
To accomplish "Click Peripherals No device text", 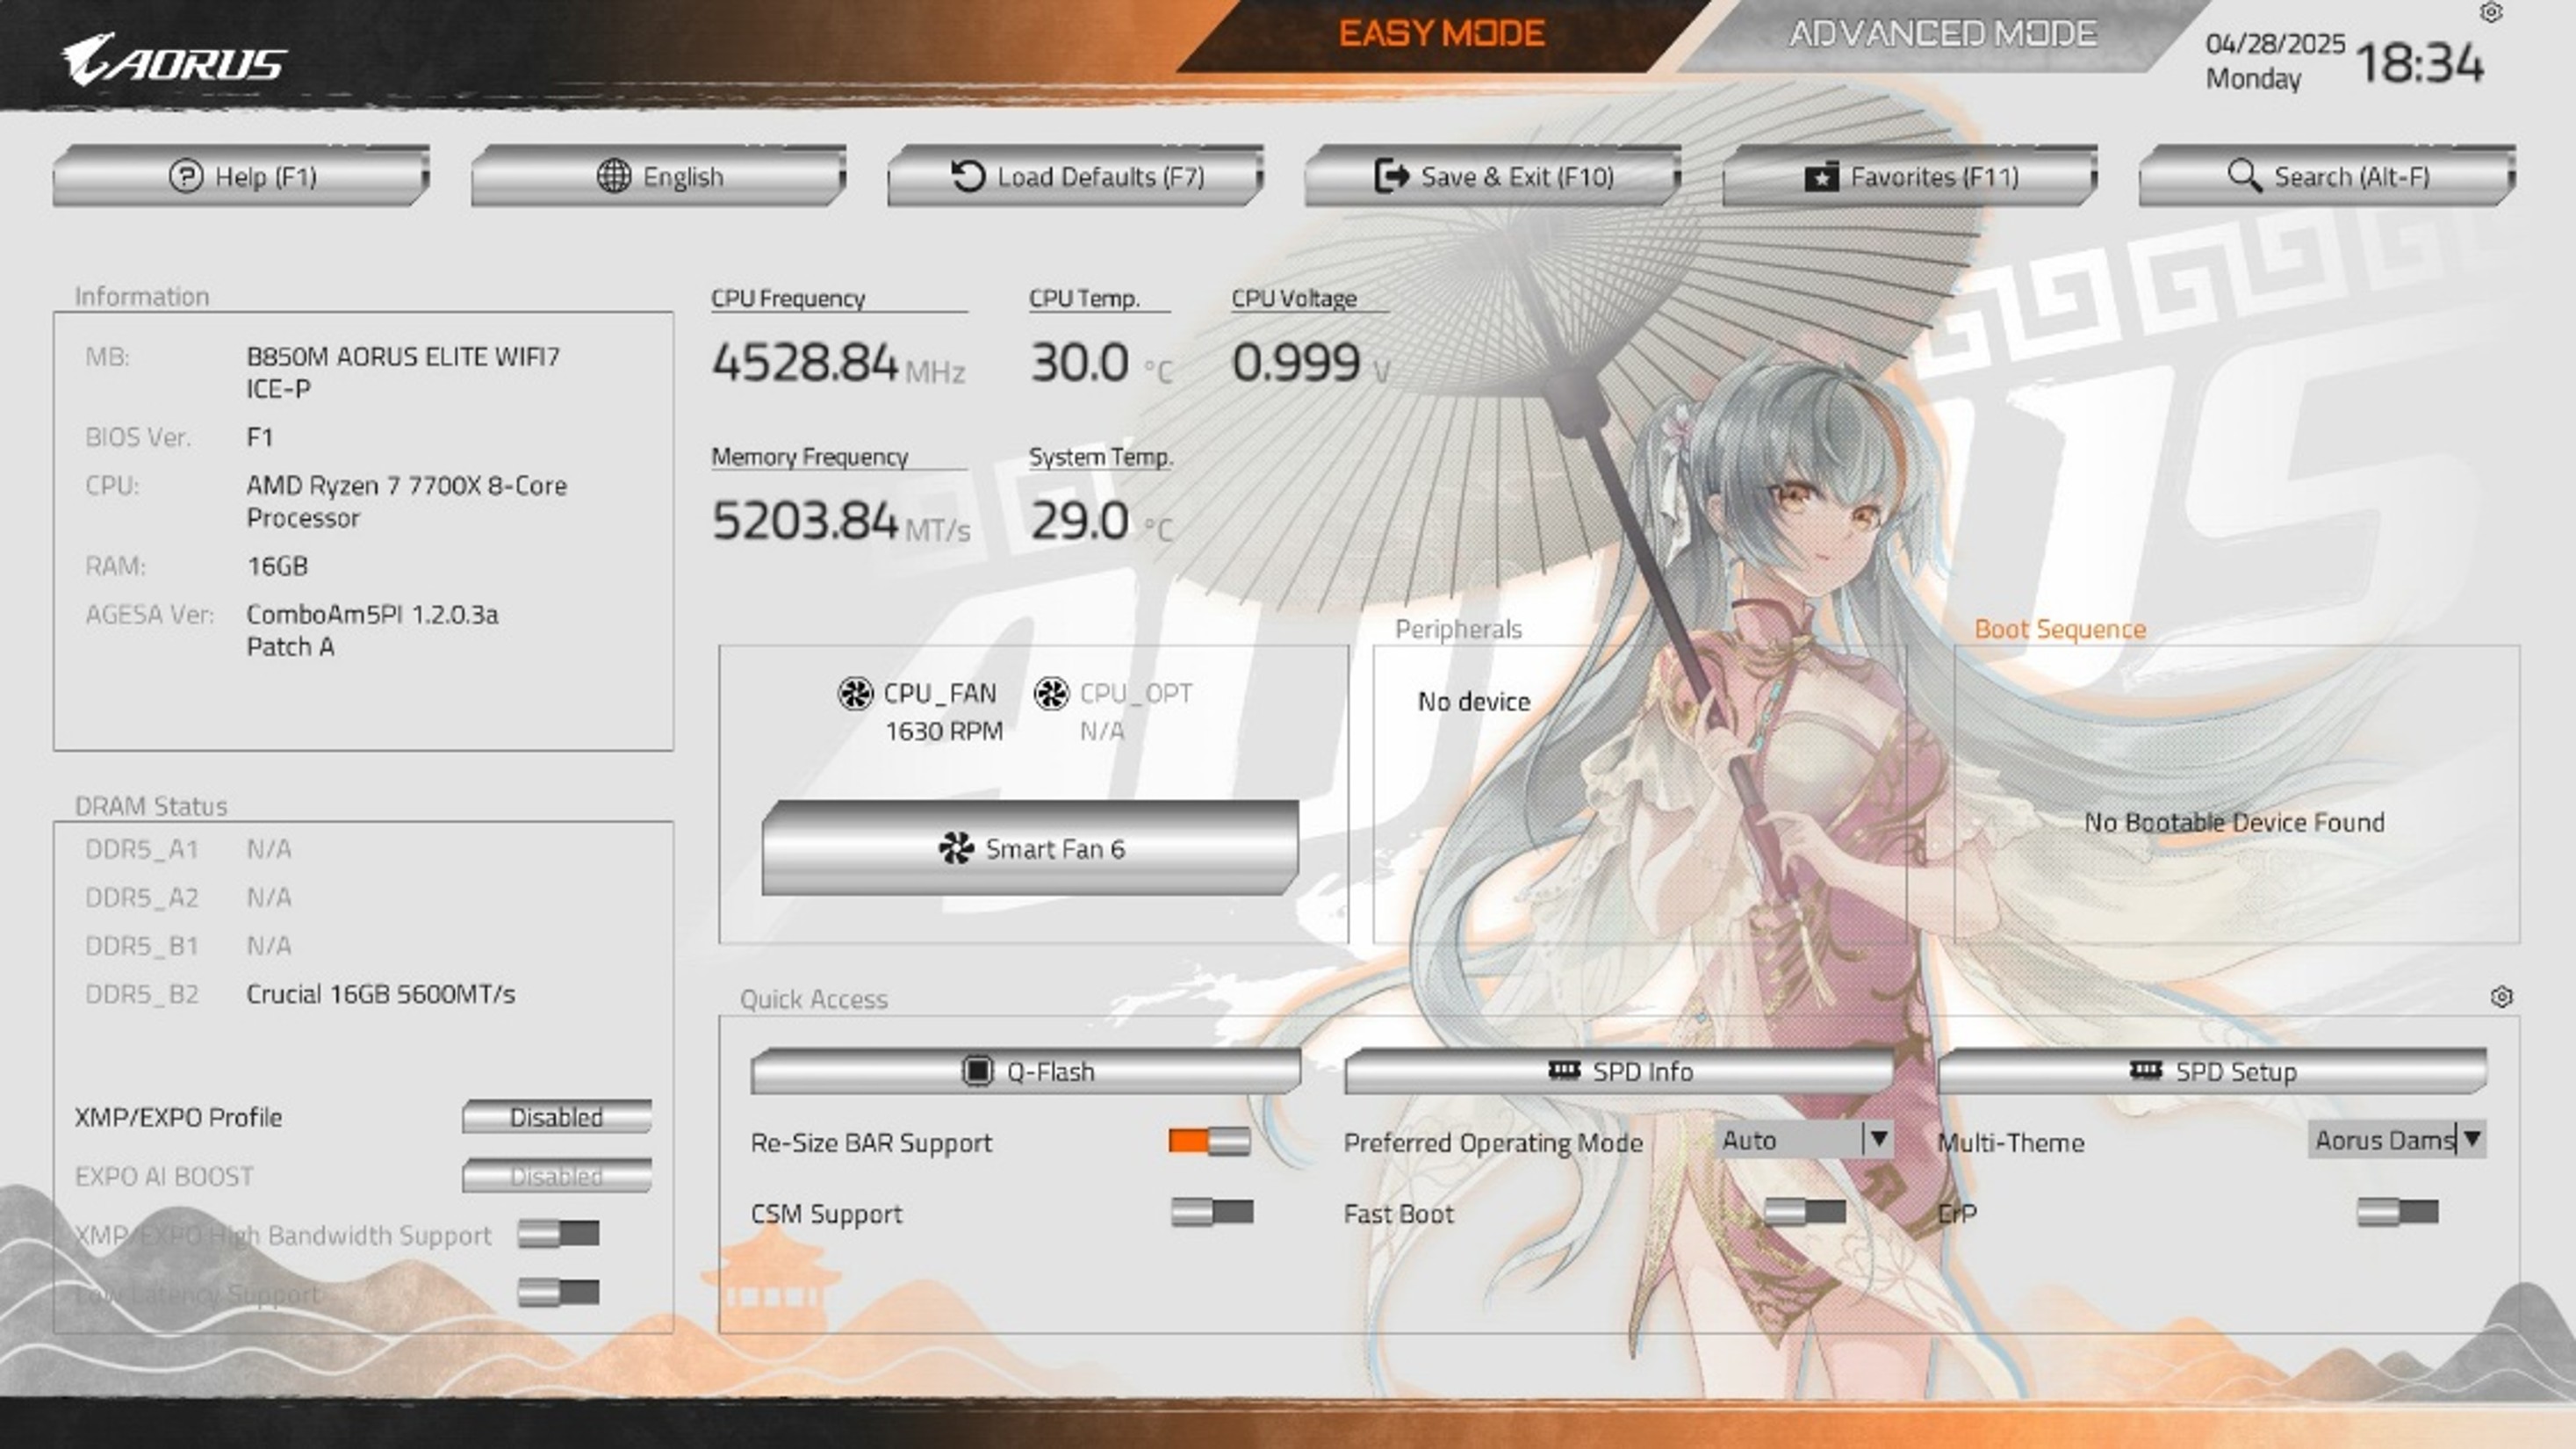I will click(x=1474, y=701).
